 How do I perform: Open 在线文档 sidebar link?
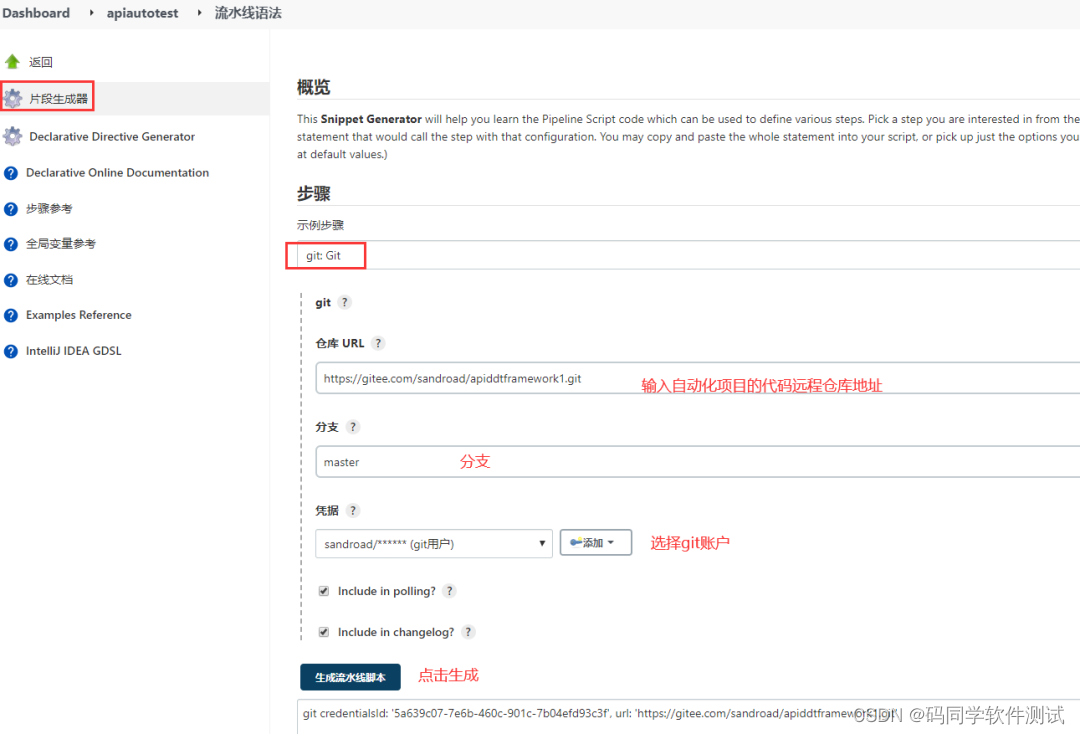pyautogui.click(x=49, y=280)
